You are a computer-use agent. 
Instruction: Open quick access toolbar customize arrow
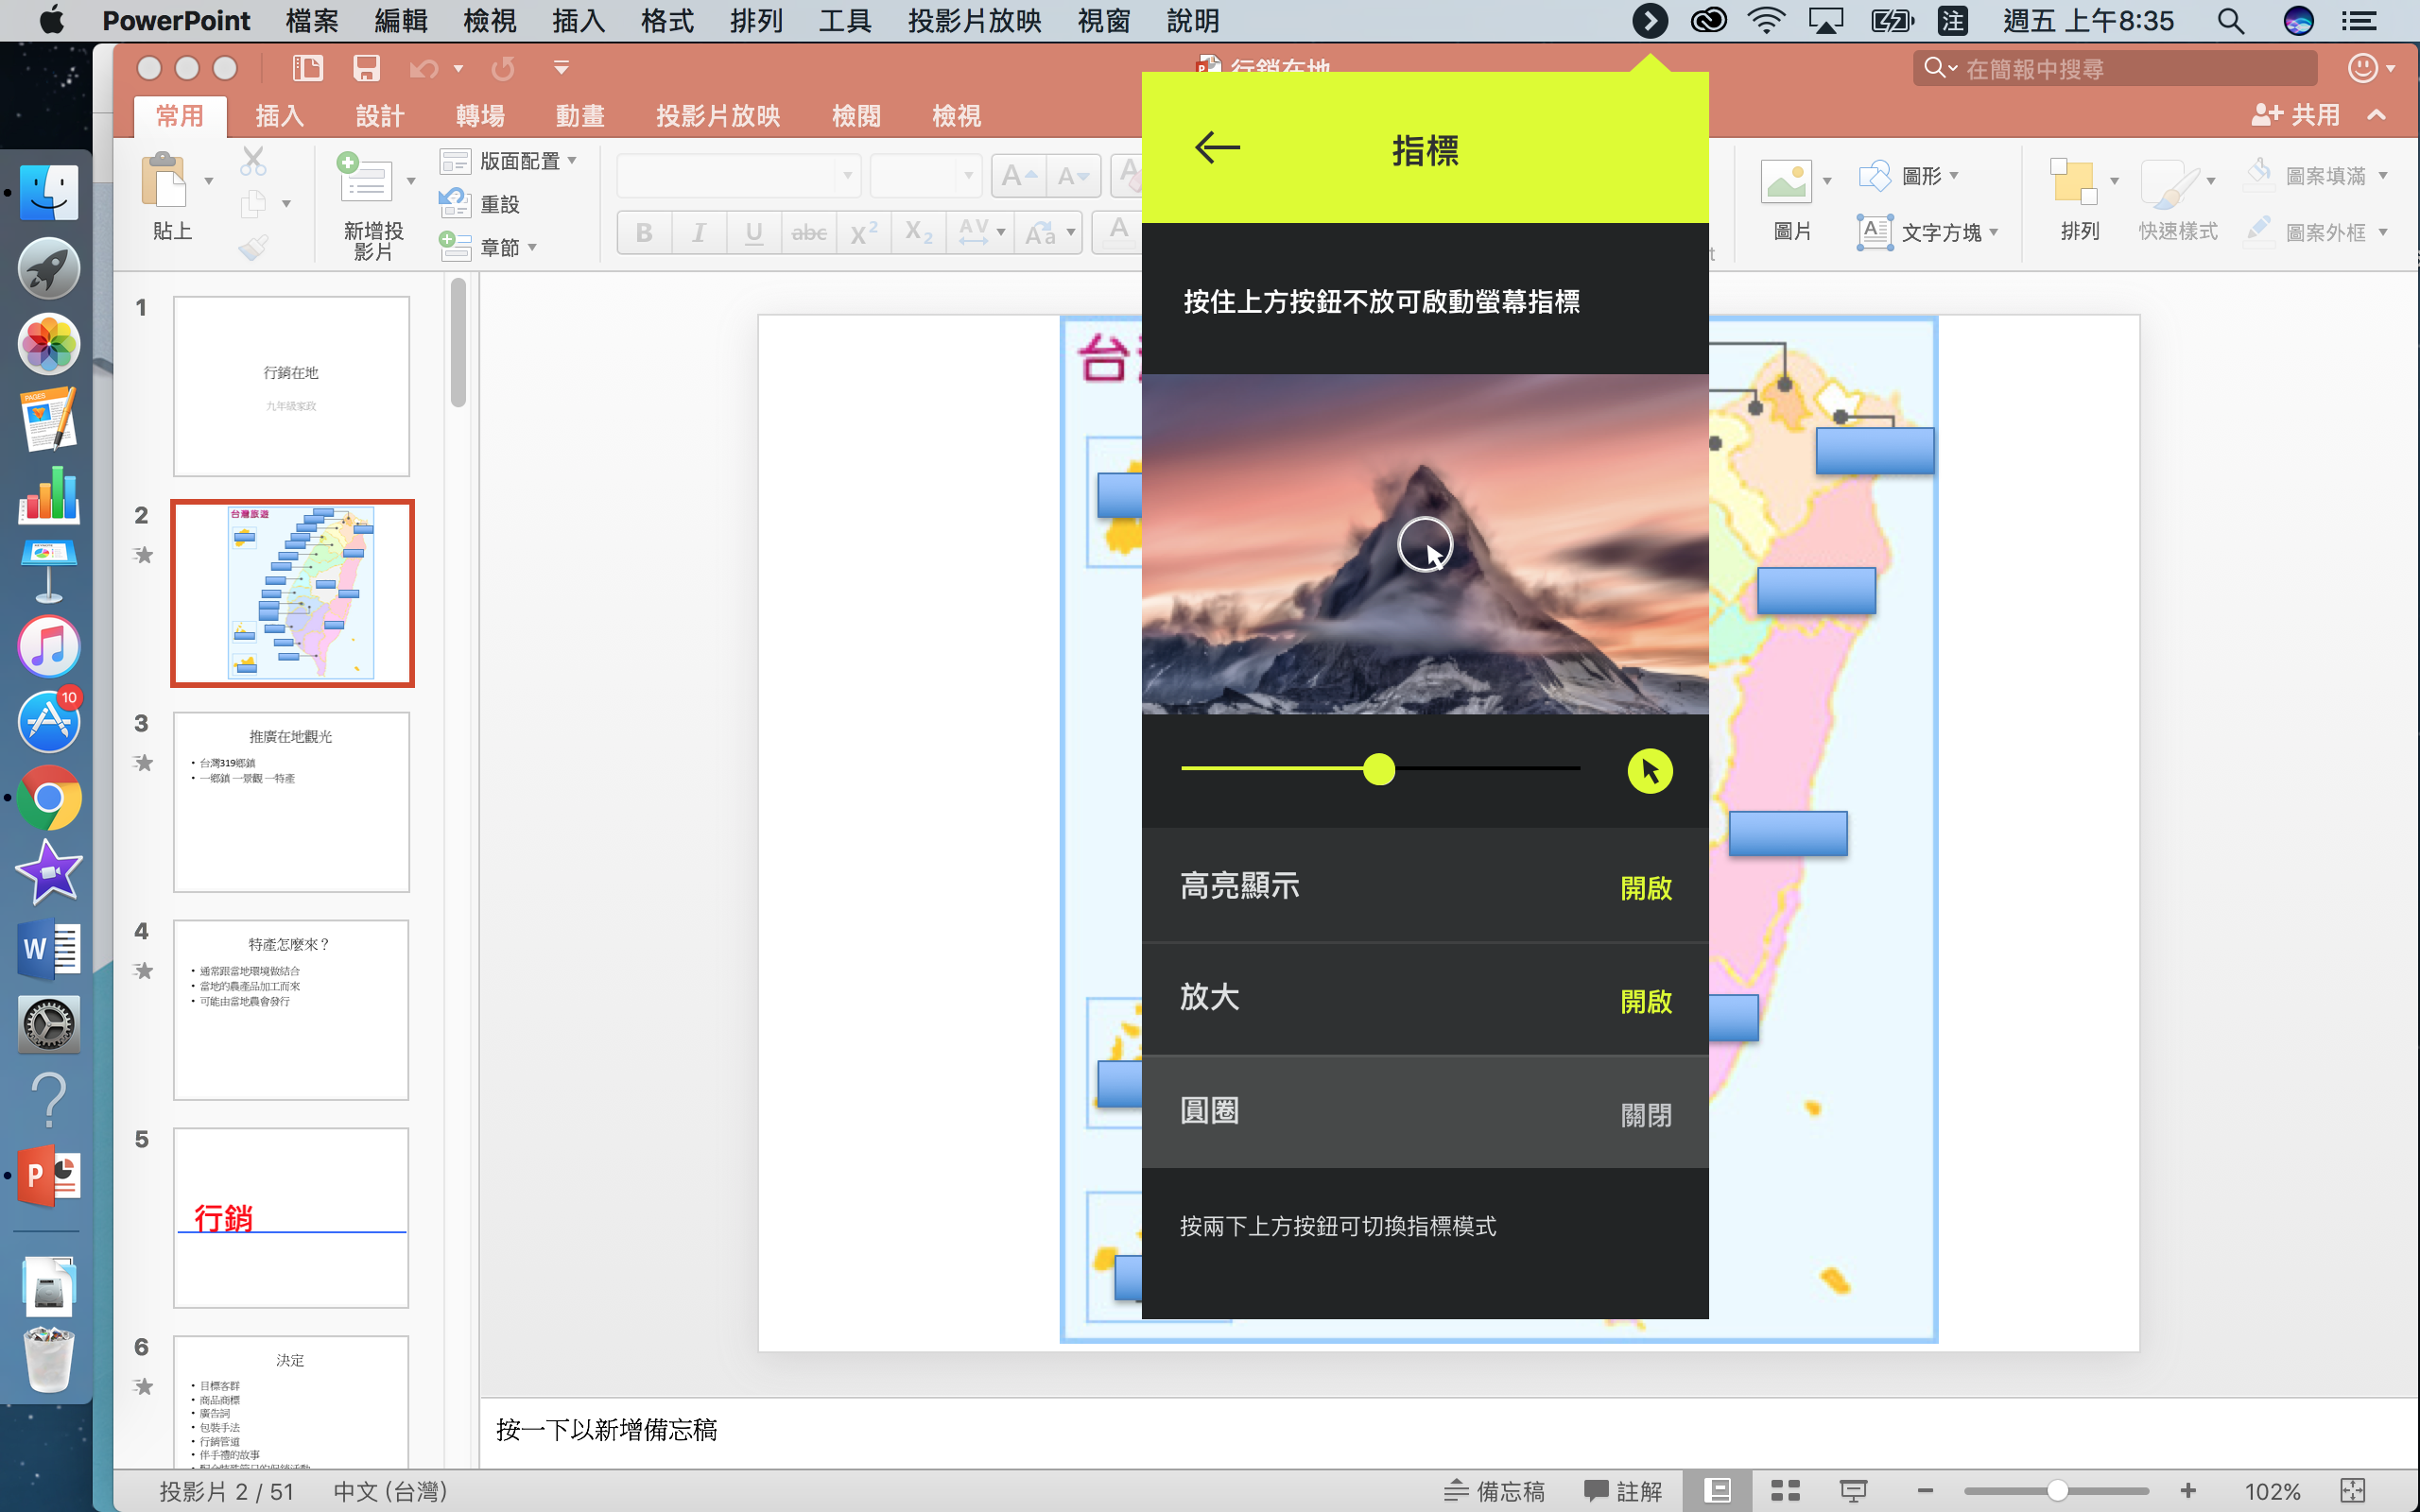561,68
